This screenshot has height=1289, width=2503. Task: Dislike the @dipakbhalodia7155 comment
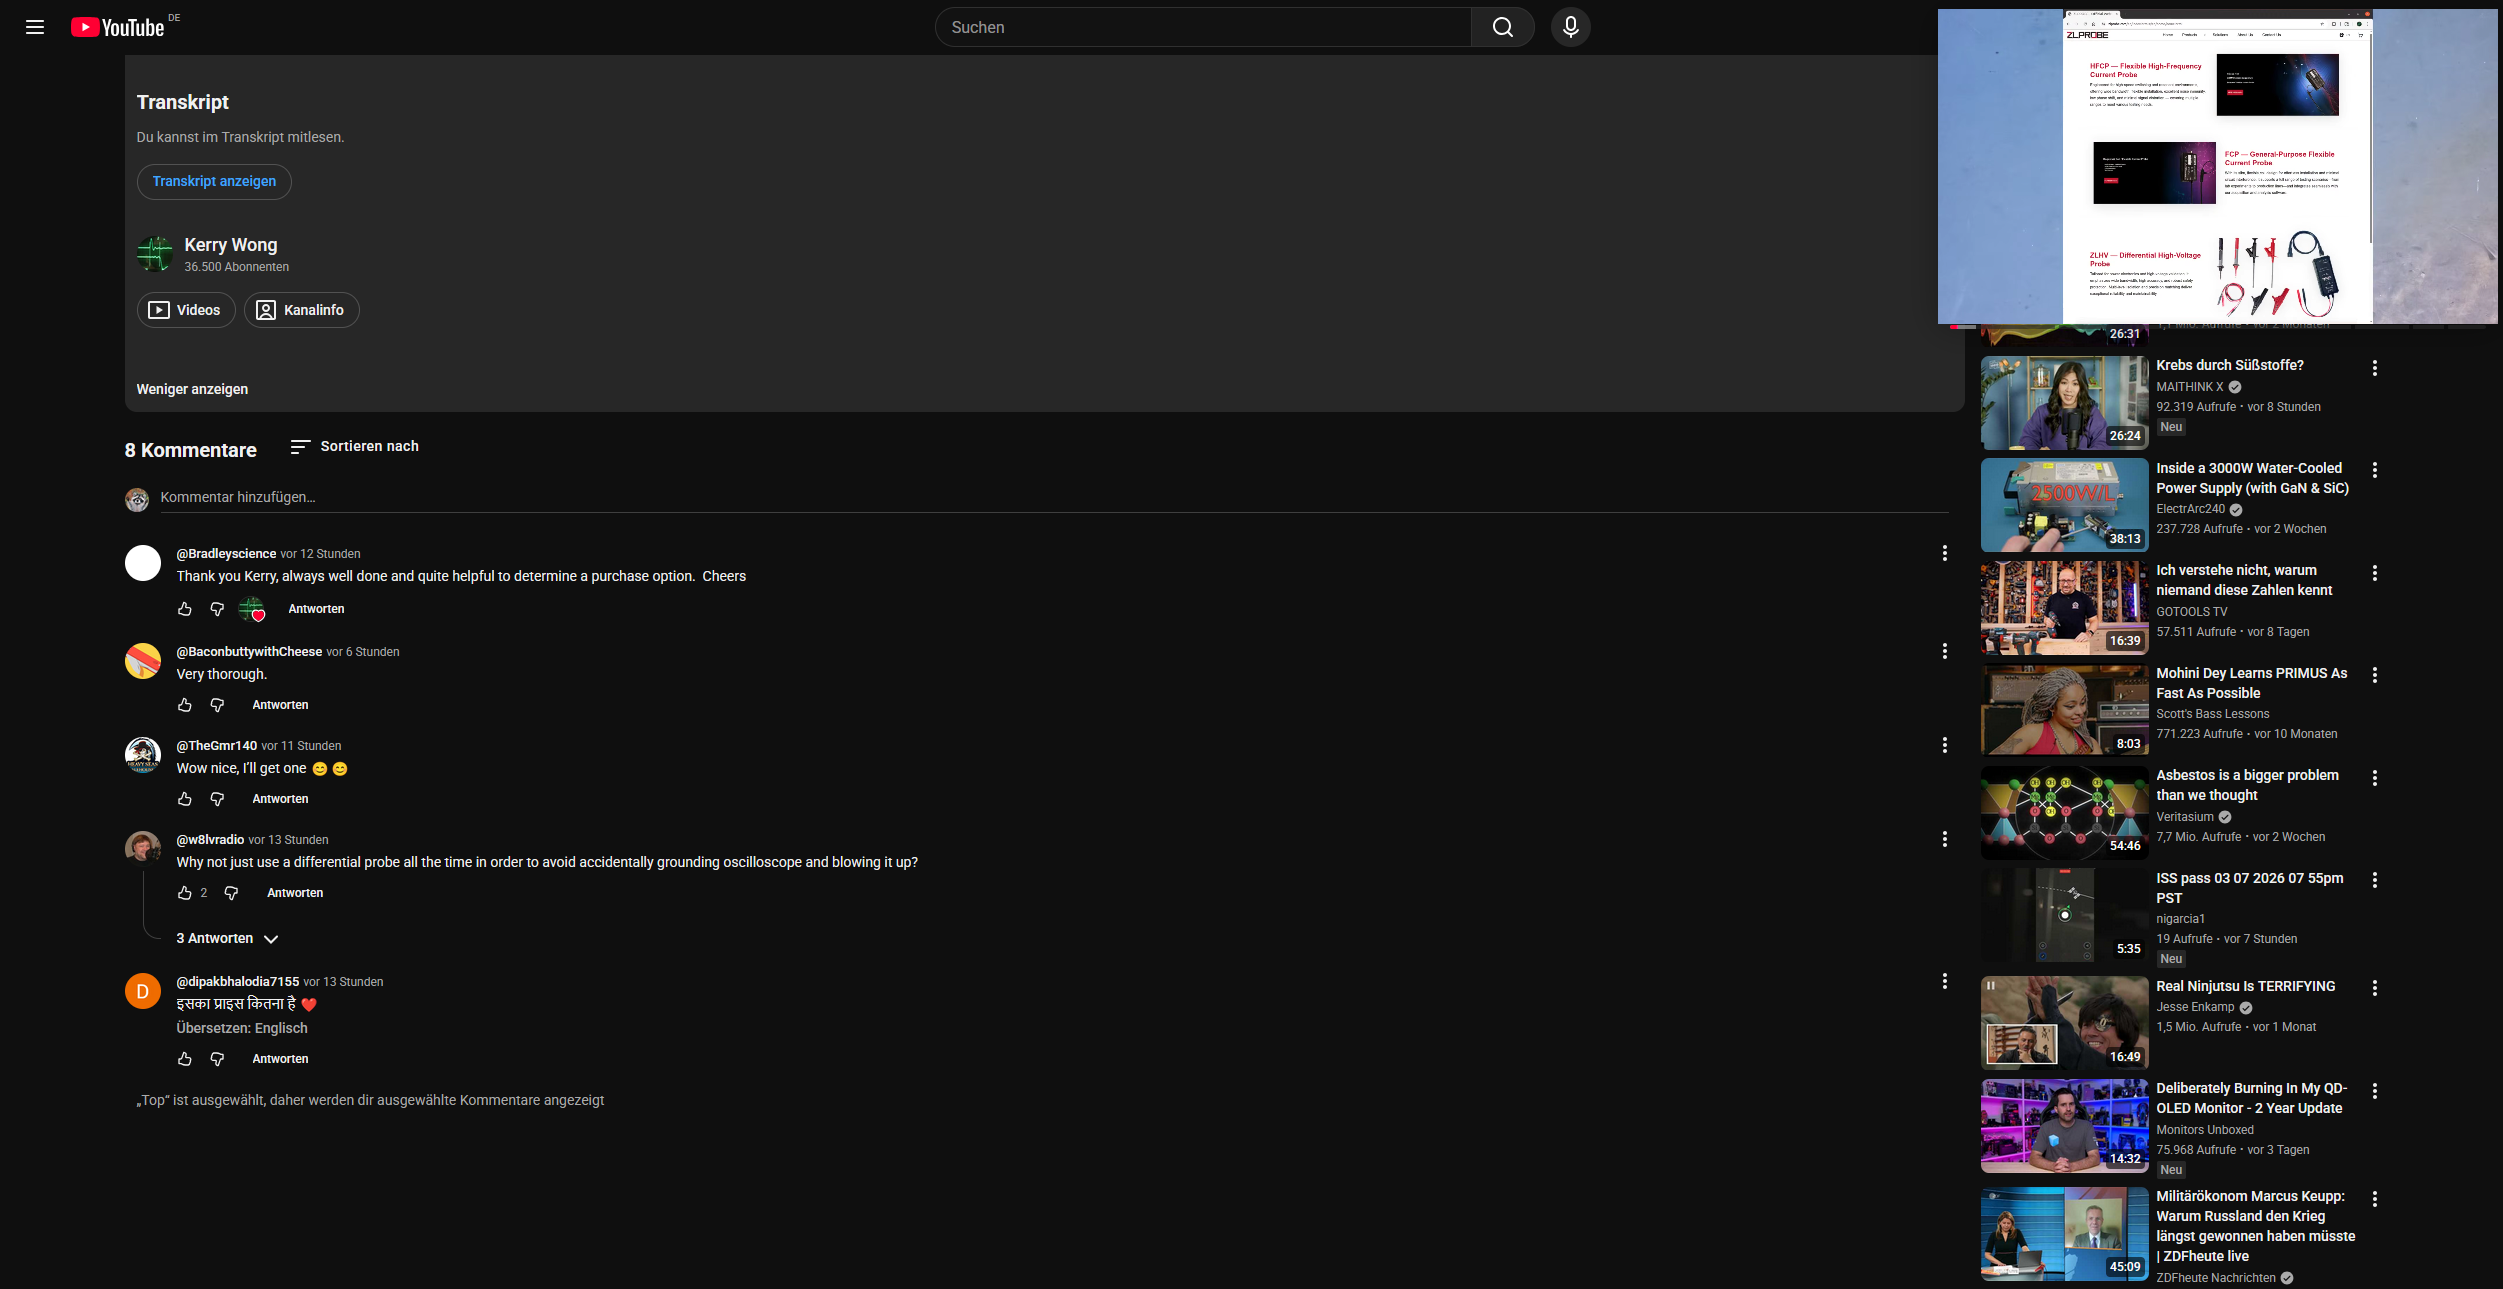[x=217, y=1059]
